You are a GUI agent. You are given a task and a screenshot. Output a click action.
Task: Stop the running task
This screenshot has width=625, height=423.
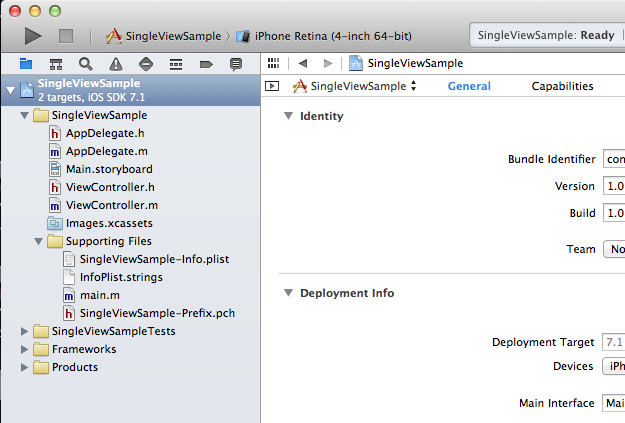click(x=66, y=36)
